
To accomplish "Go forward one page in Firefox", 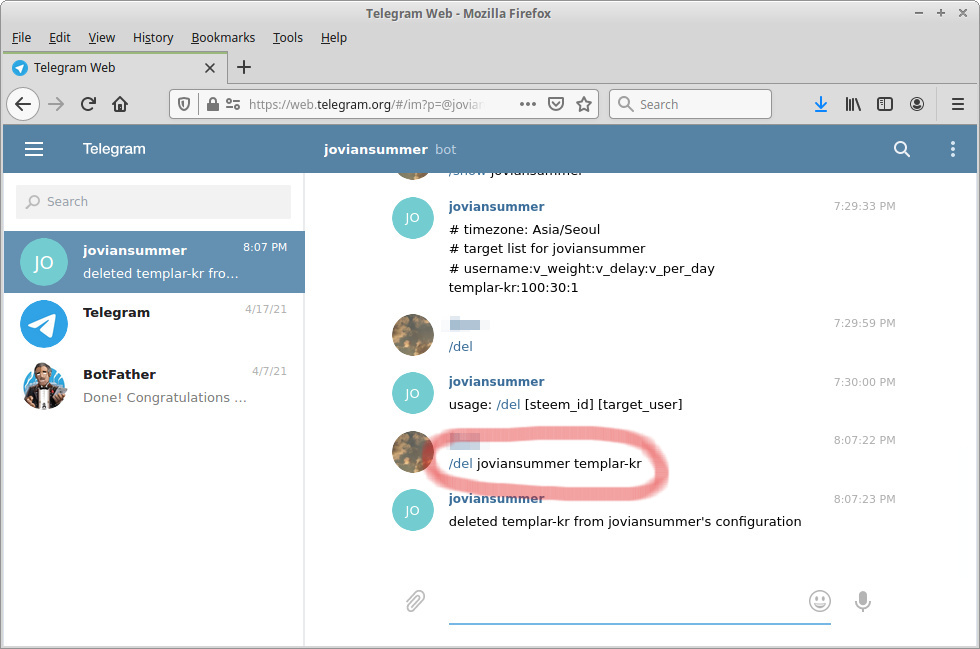I will [56, 104].
